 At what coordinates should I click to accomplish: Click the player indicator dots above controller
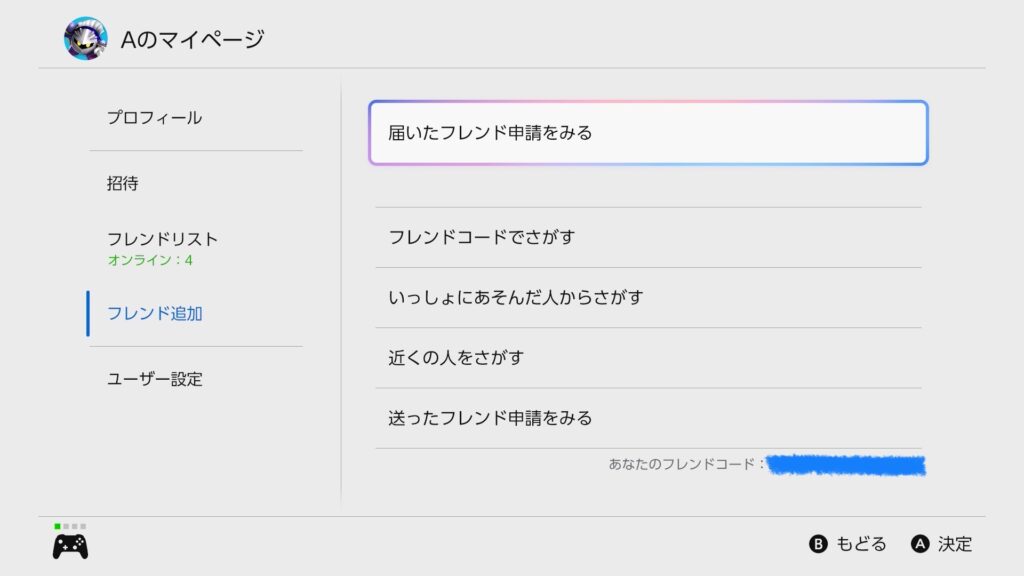point(70,526)
